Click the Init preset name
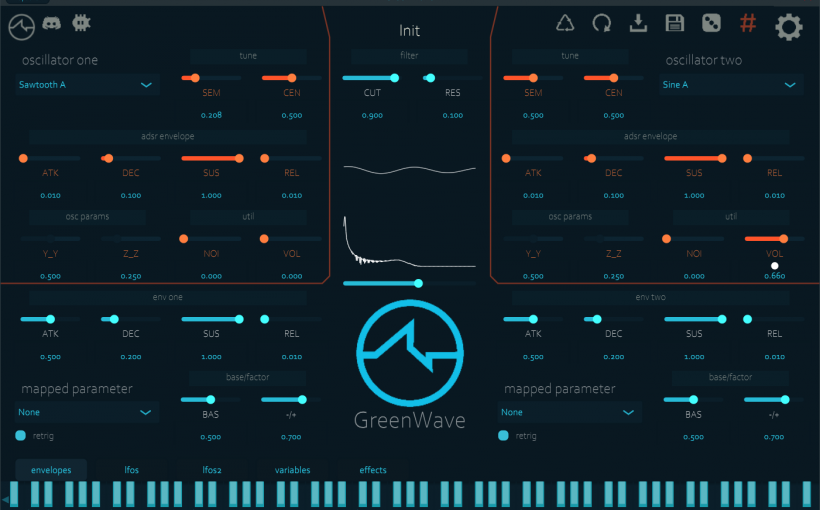820x510 pixels. pyautogui.click(x=410, y=30)
